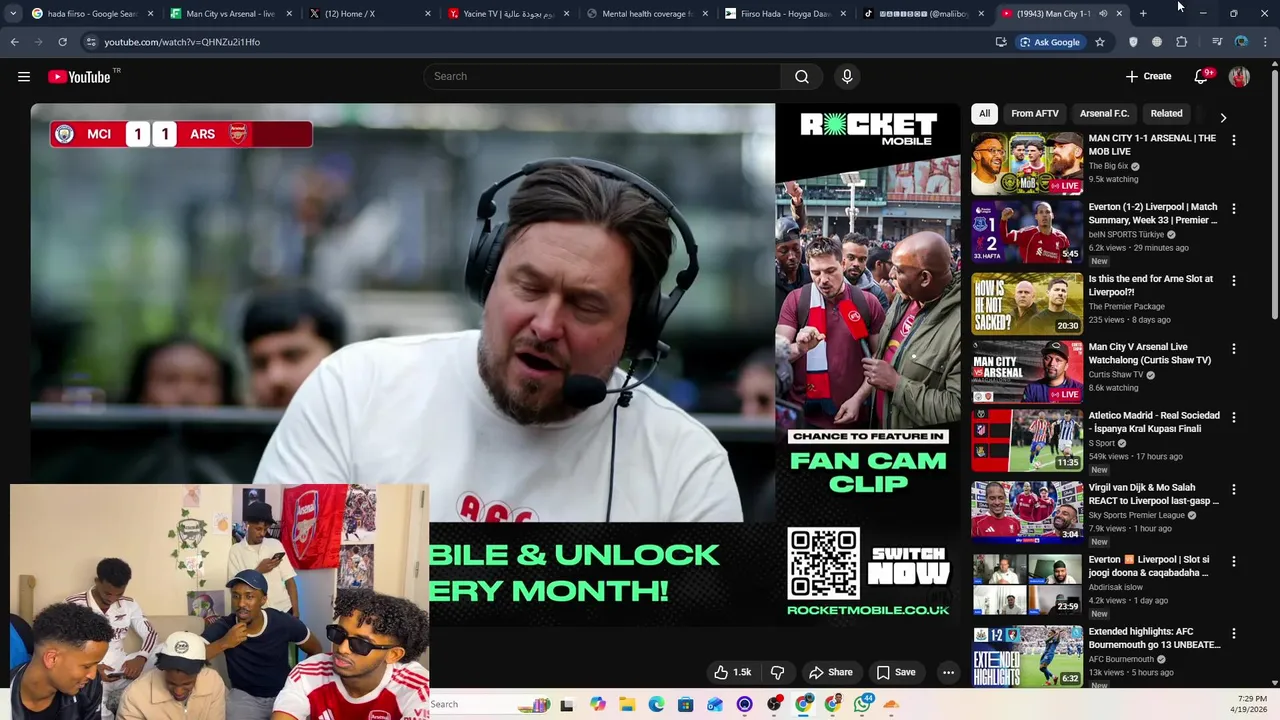
Task: Open options for MAN CITY 1-1 ARSENAL Mob Live video
Action: (1234, 141)
